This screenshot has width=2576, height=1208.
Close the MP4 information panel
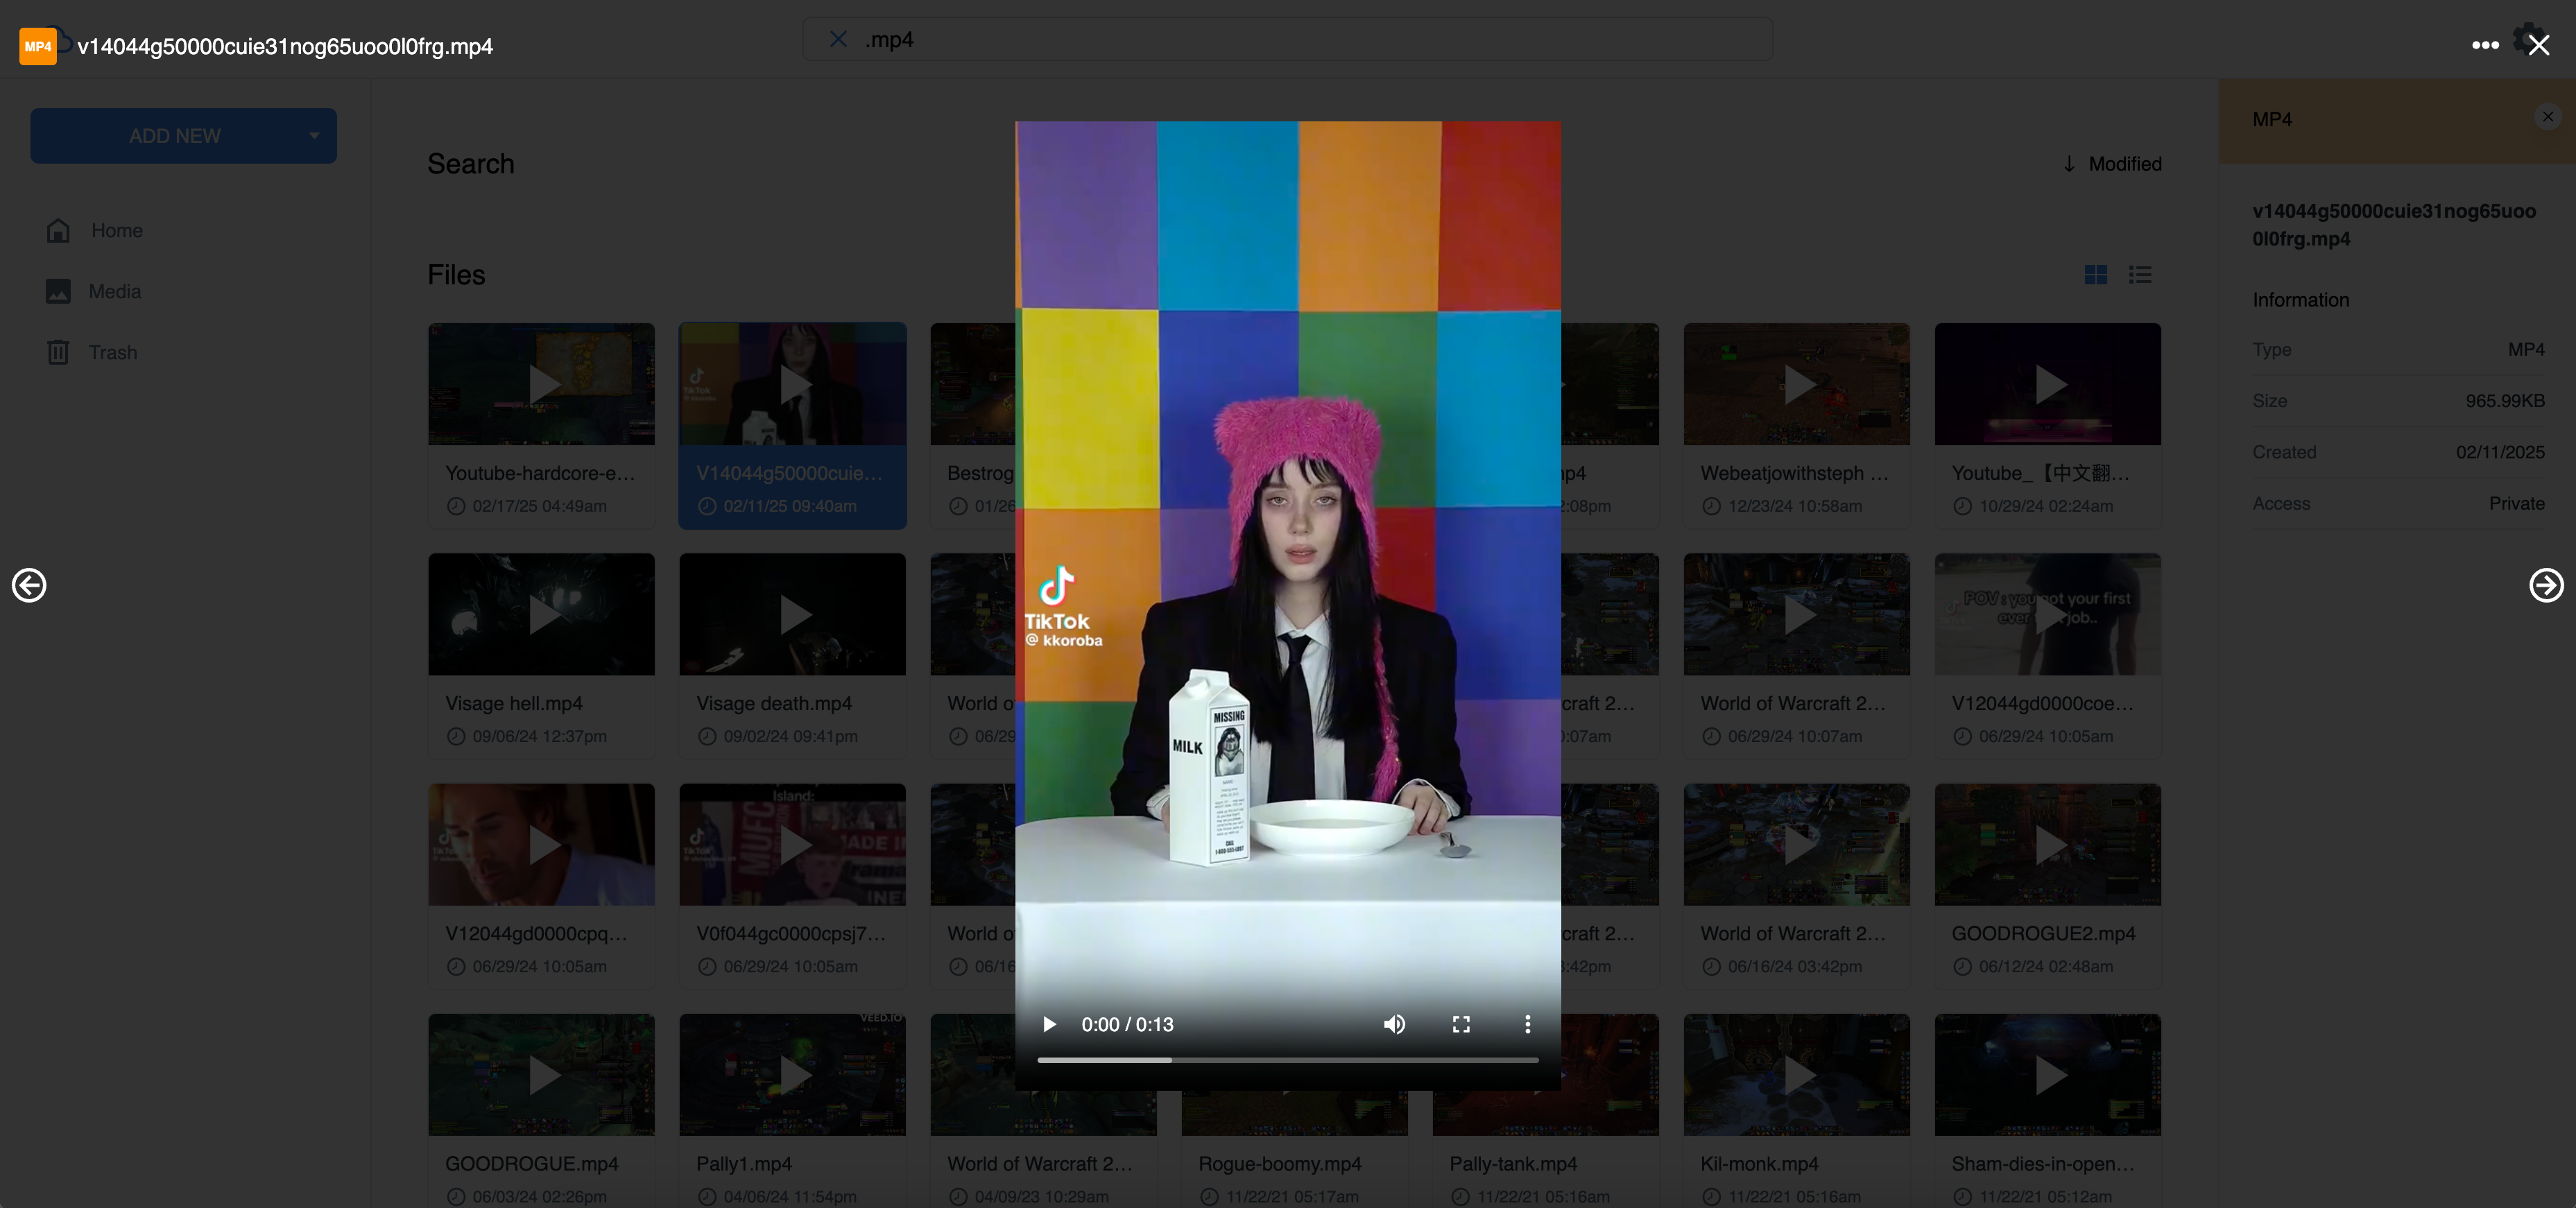(2547, 117)
